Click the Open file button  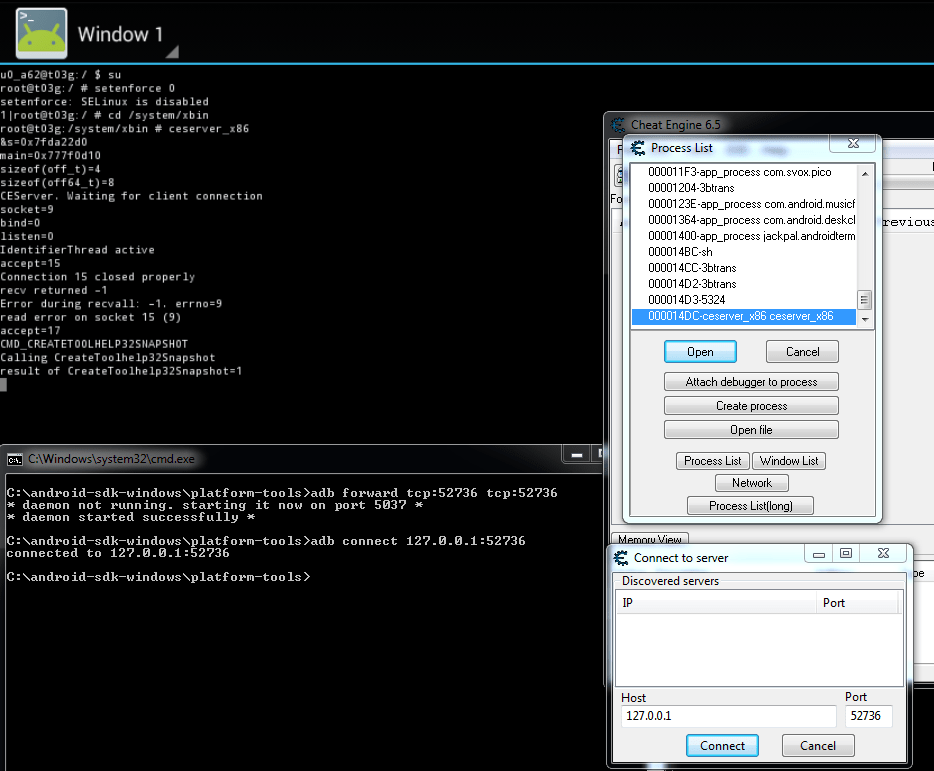751,429
